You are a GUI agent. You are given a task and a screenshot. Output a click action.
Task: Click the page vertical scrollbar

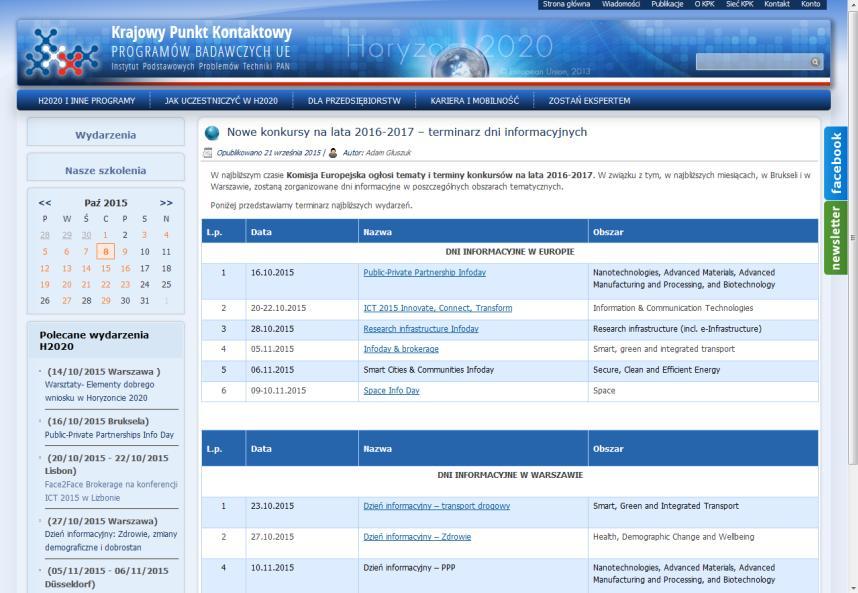[x=853, y=237]
